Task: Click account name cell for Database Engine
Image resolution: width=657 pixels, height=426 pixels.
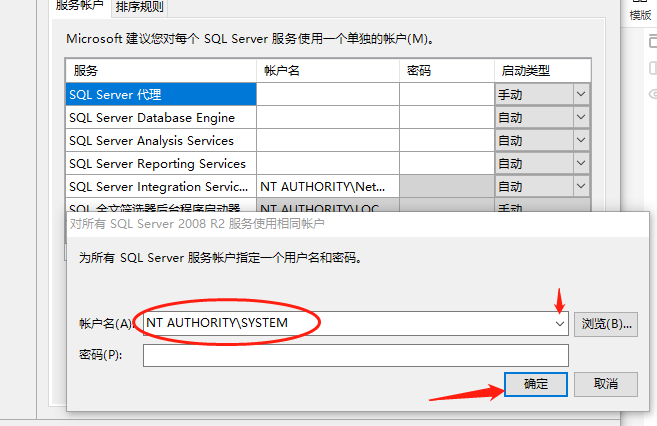Action: [328, 117]
